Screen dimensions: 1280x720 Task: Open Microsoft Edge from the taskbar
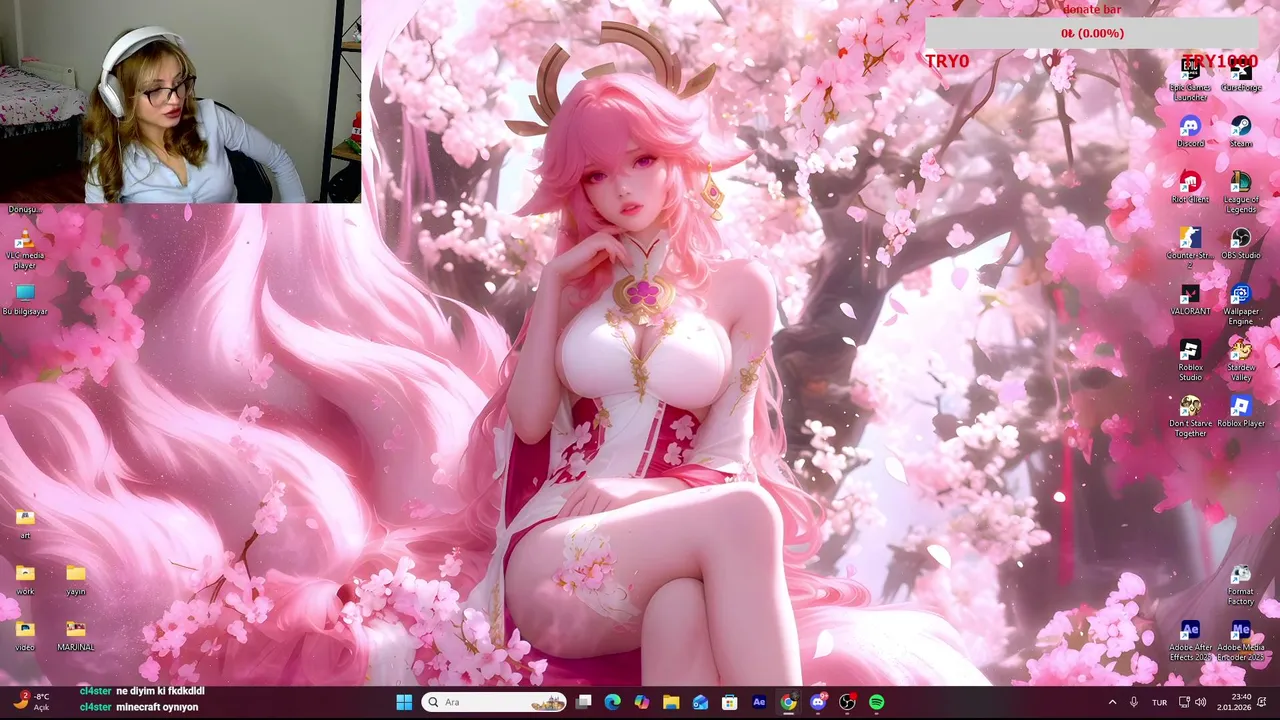point(613,702)
